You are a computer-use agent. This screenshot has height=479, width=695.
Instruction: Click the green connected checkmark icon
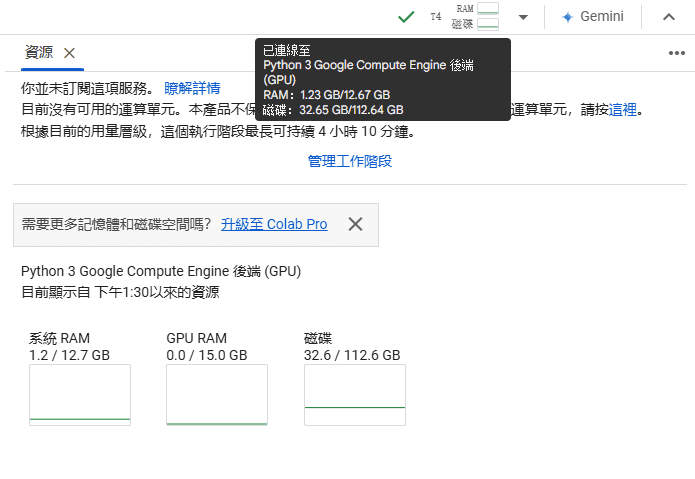tap(406, 17)
